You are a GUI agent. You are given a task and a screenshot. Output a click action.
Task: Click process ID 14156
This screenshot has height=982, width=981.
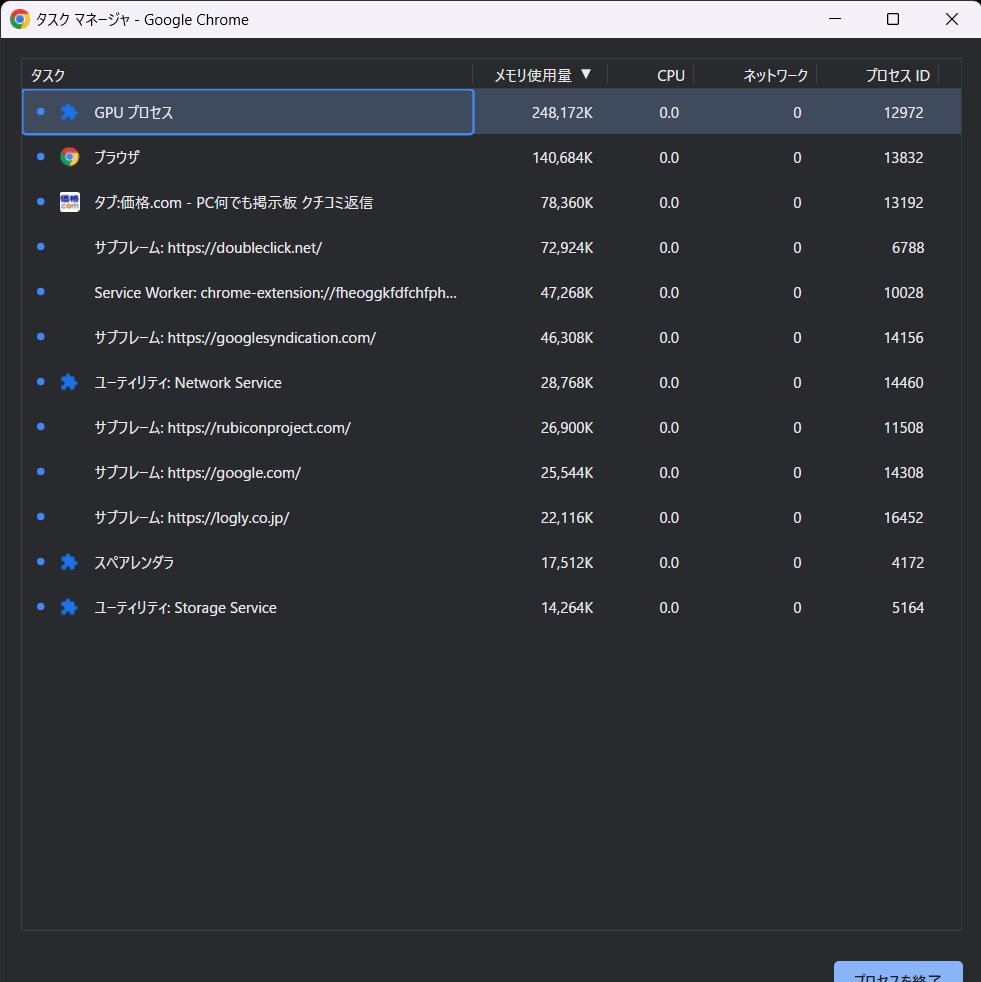tap(903, 338)
